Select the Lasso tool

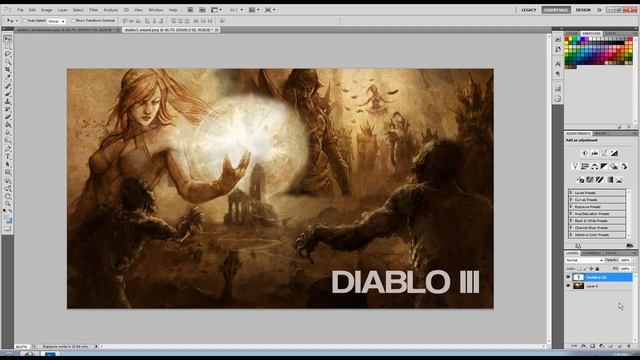pos(8,55)
